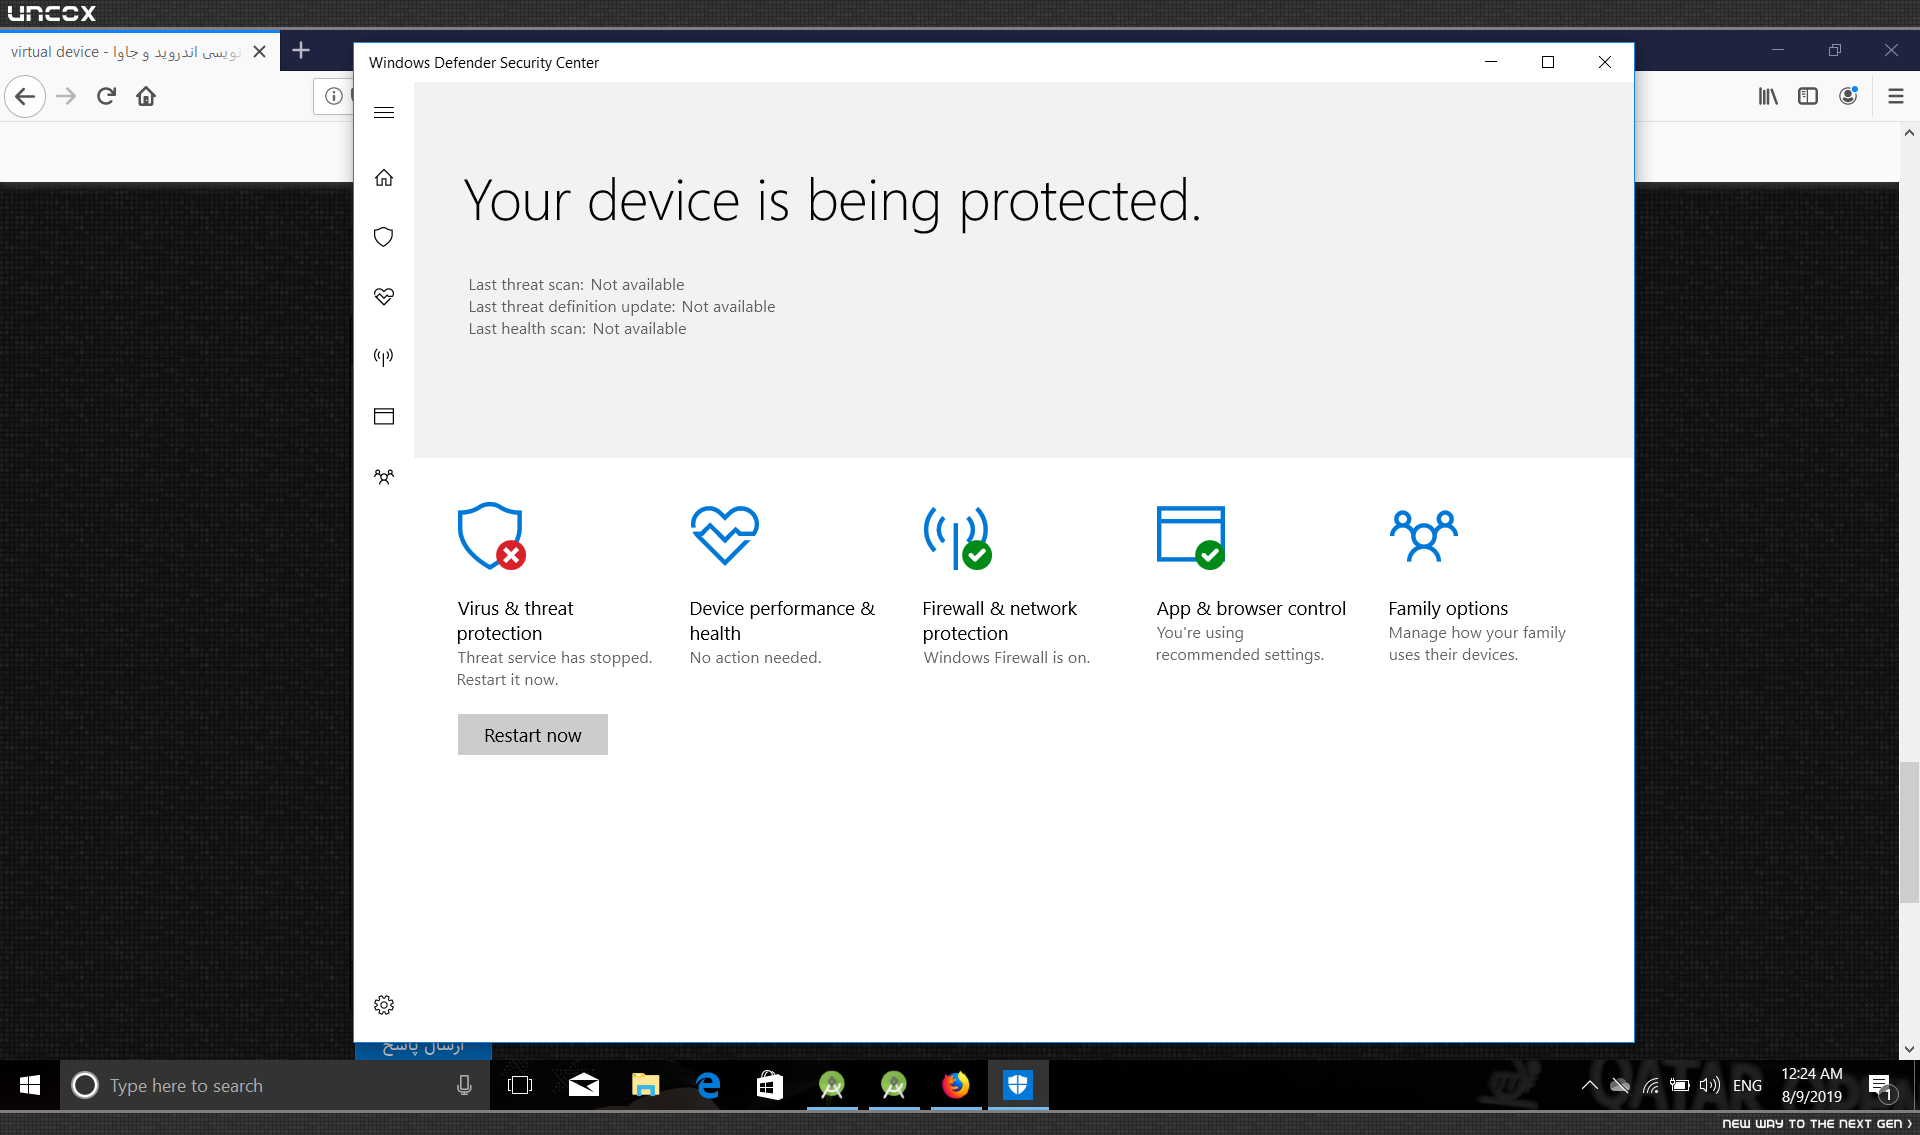The image size is (1920, 1135).
Task: Click the Firefox page vertical scrollbar thumb
Action: click(1909, 832)
